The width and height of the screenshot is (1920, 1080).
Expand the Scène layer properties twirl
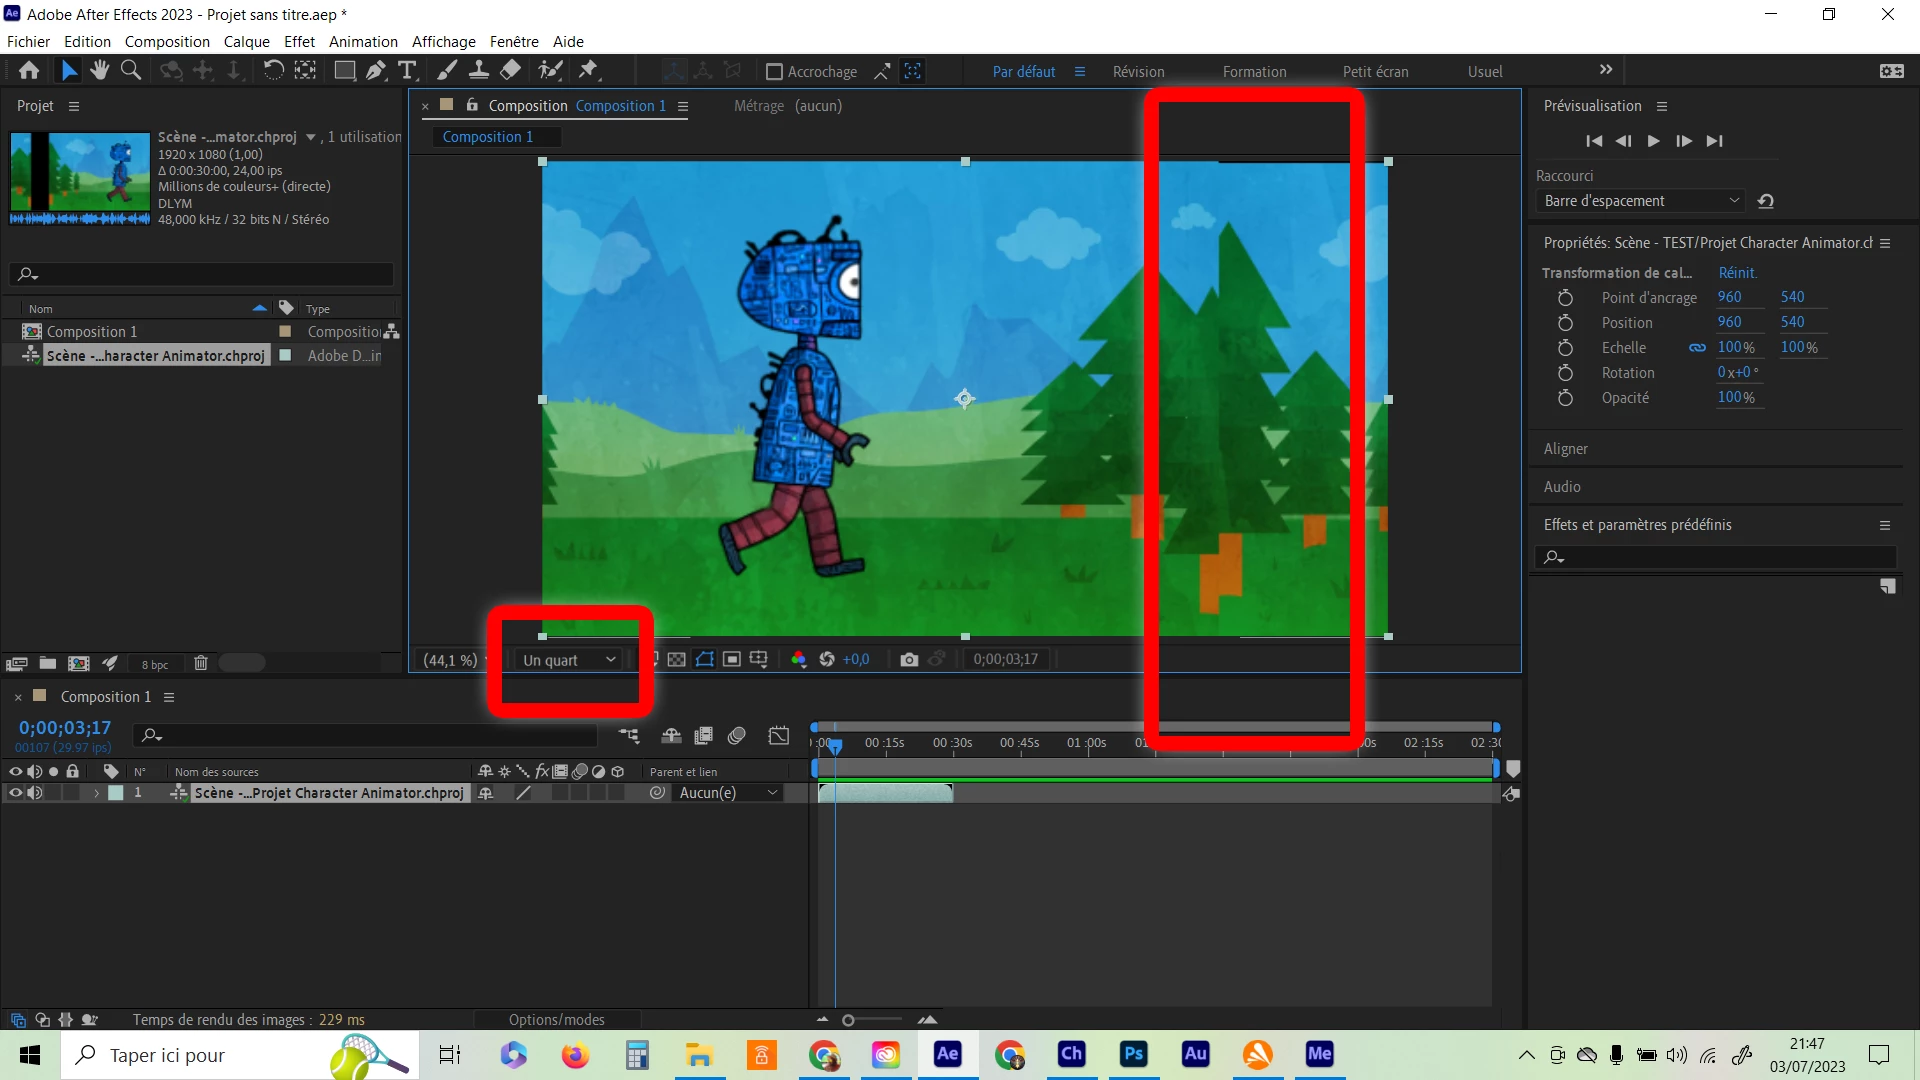97,793
